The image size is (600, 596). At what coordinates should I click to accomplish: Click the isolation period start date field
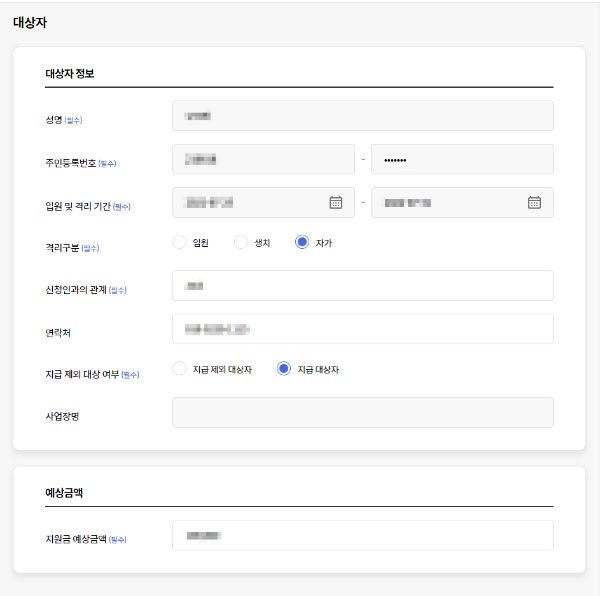263,202
